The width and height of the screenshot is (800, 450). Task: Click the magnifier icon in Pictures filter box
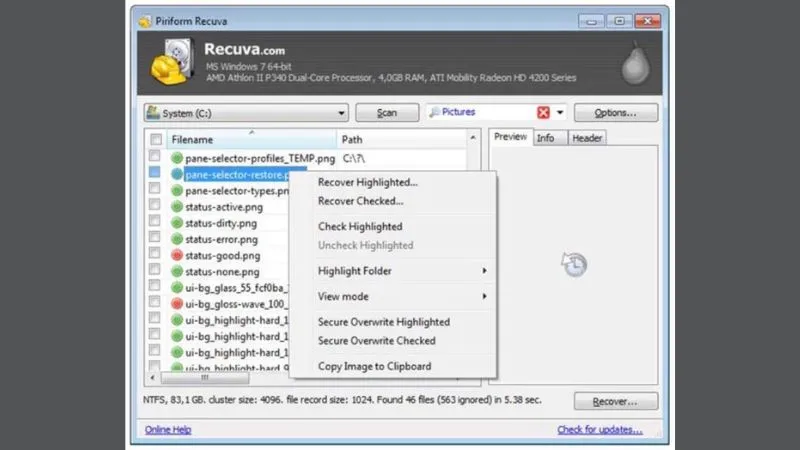point(434,112)
